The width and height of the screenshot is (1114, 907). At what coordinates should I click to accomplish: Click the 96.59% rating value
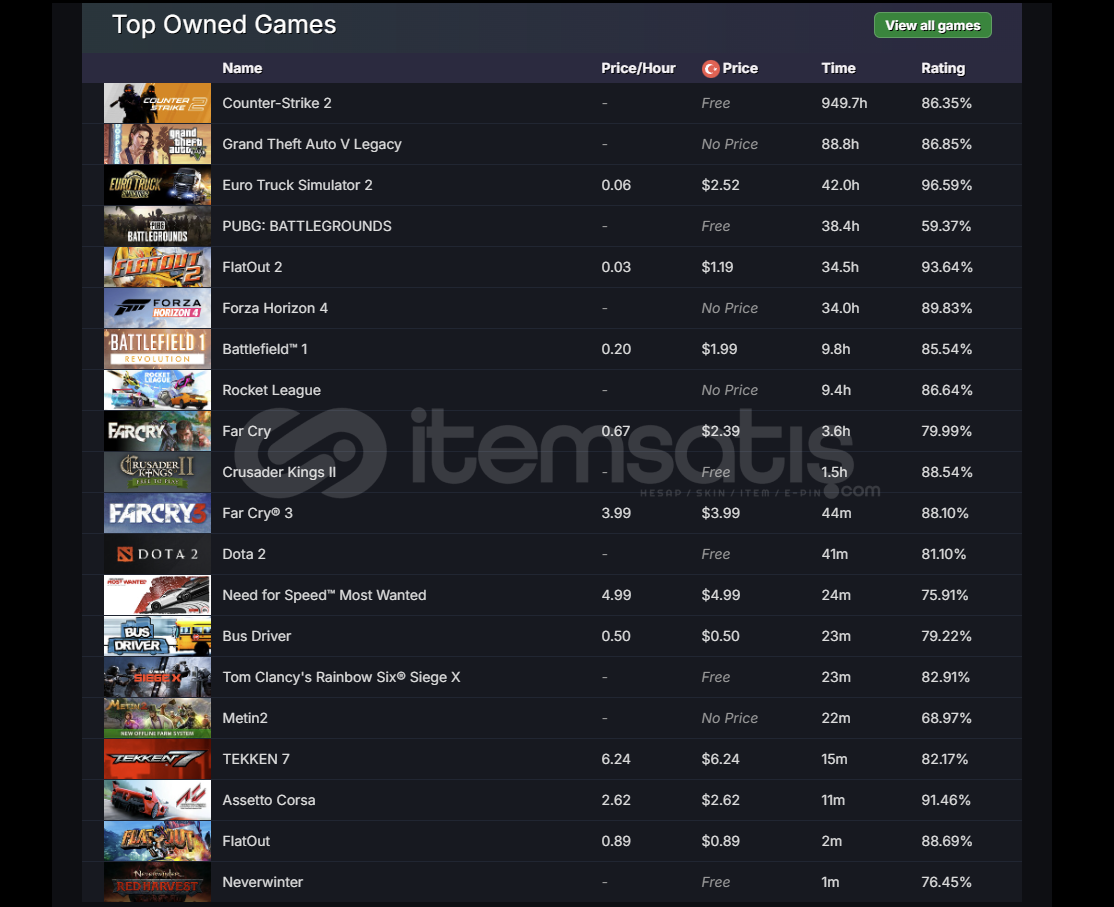coord(946,185)
